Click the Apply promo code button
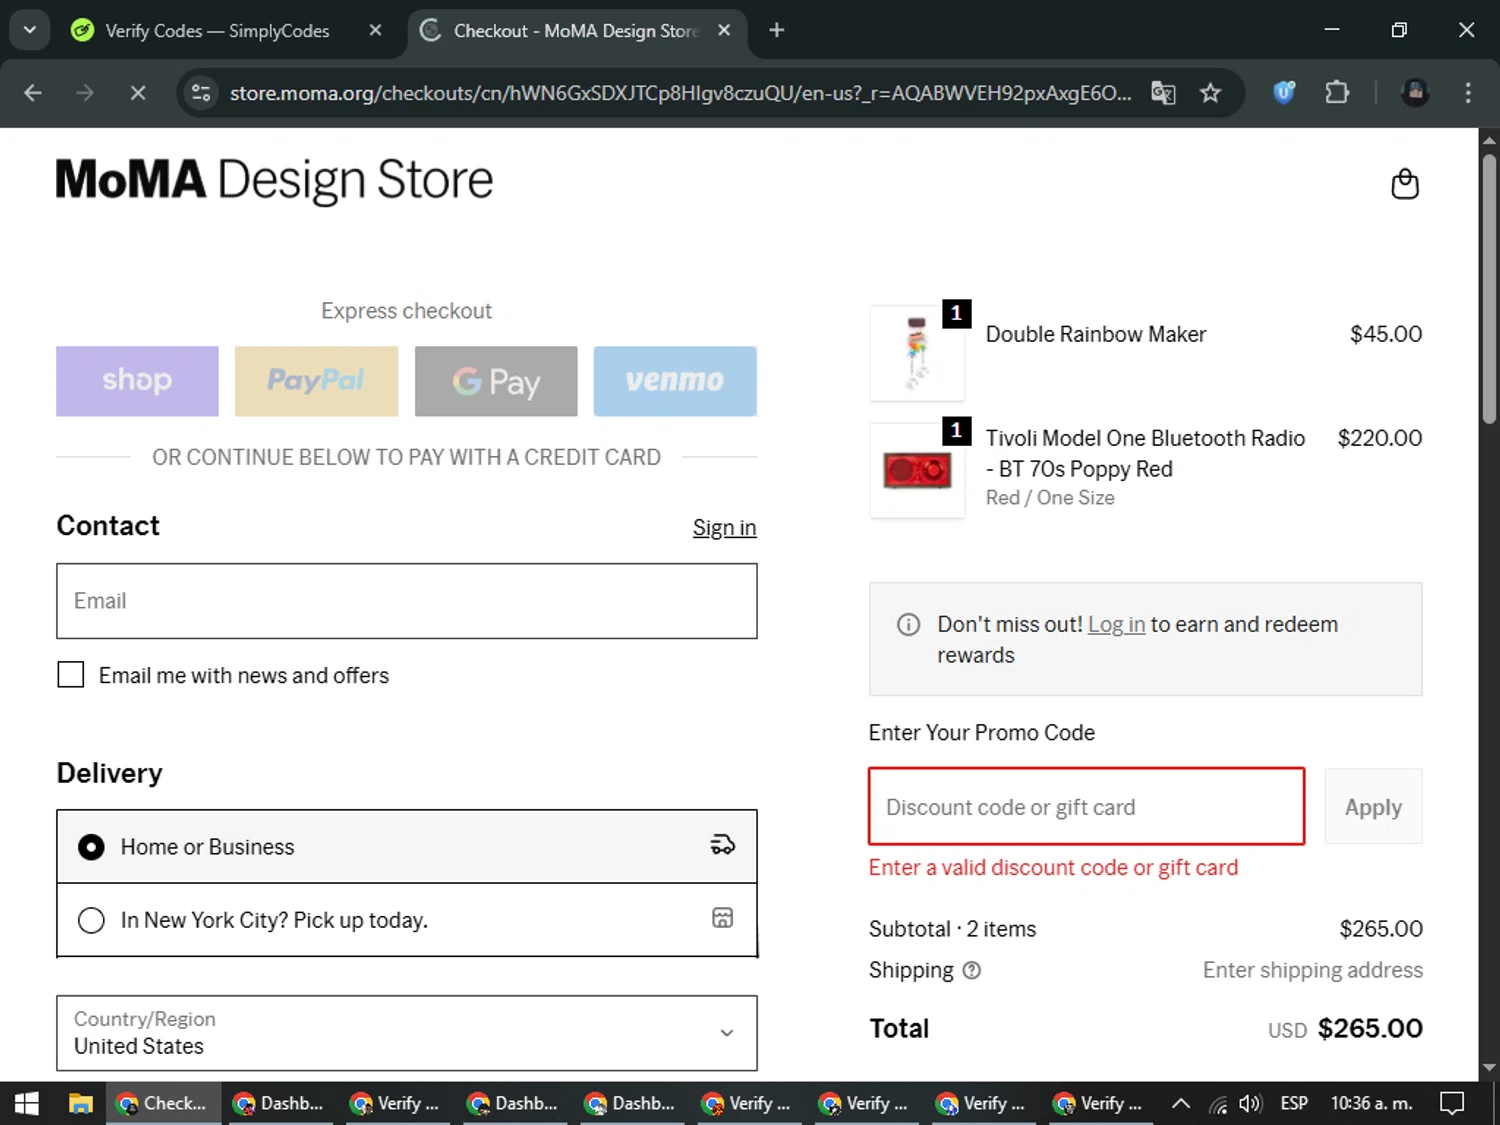The height and width of the screenshot is (1125, 1500). (x=1373, y=807)
